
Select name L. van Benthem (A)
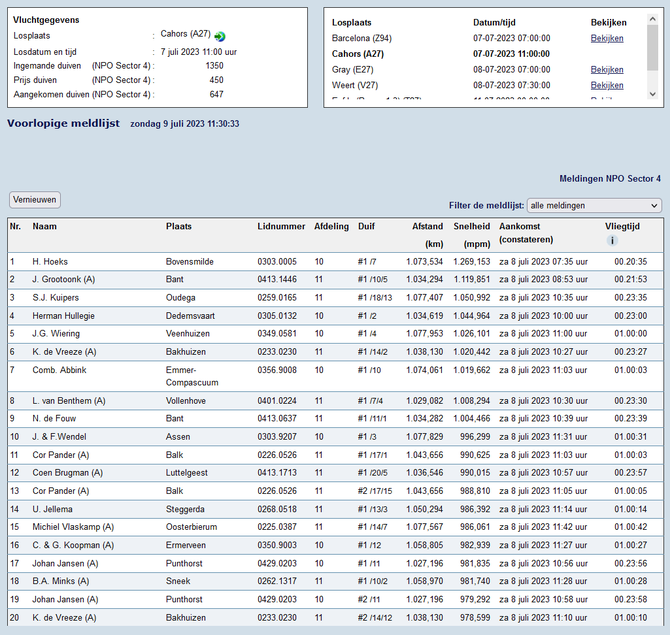coord(69,401)
